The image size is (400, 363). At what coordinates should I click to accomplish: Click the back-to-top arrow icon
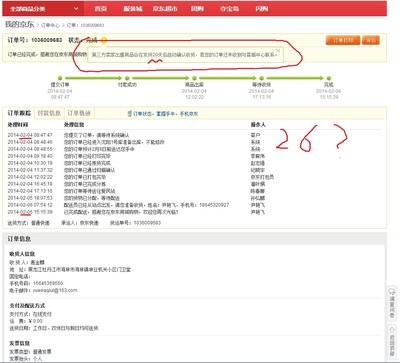coord(392,330)
